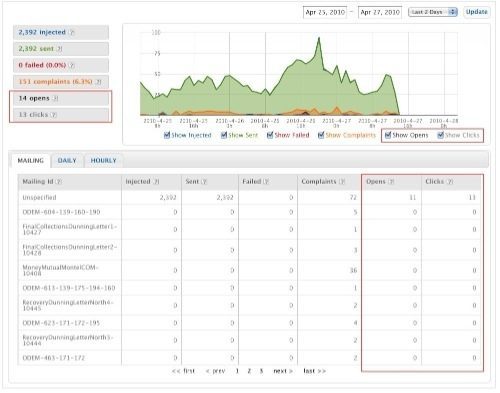This screenshot has width=500, height=393.
Task: Click help icon in Sent column header
Action: click(204, 182)
